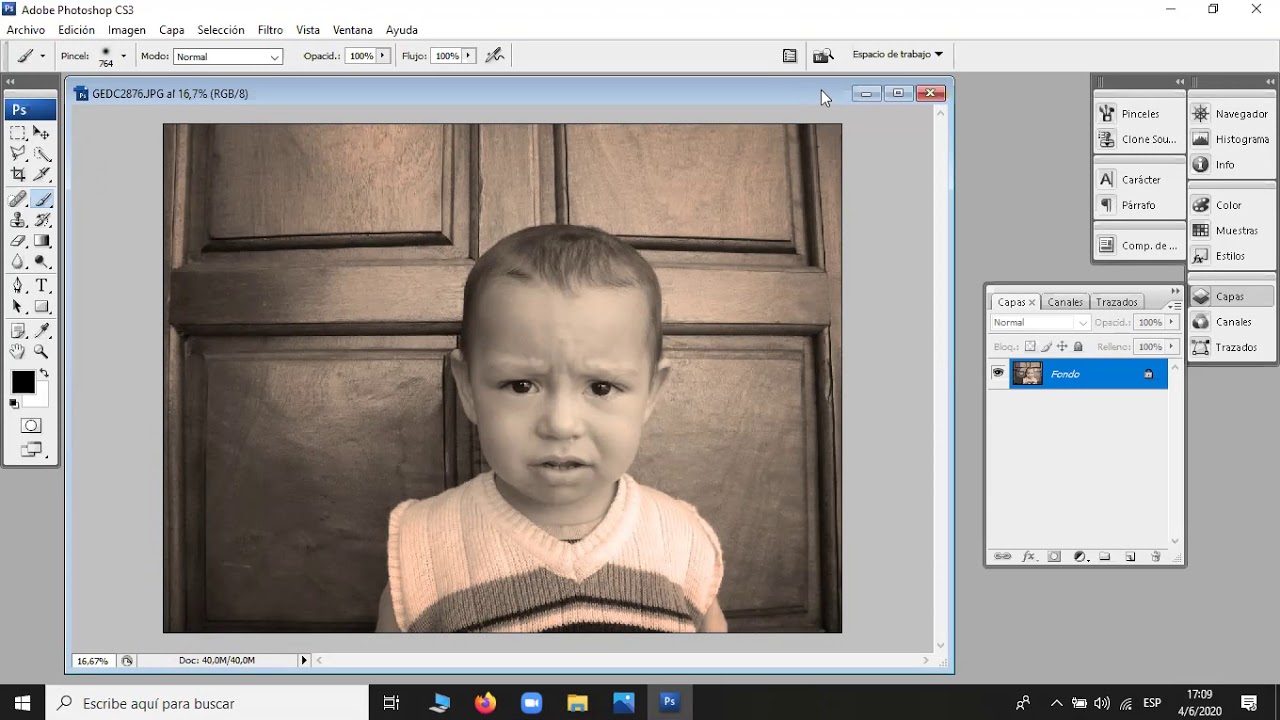Screen dimensions: 1280x720
Task: Reset default foreground and background colors
Action: [x=14, y=404]
